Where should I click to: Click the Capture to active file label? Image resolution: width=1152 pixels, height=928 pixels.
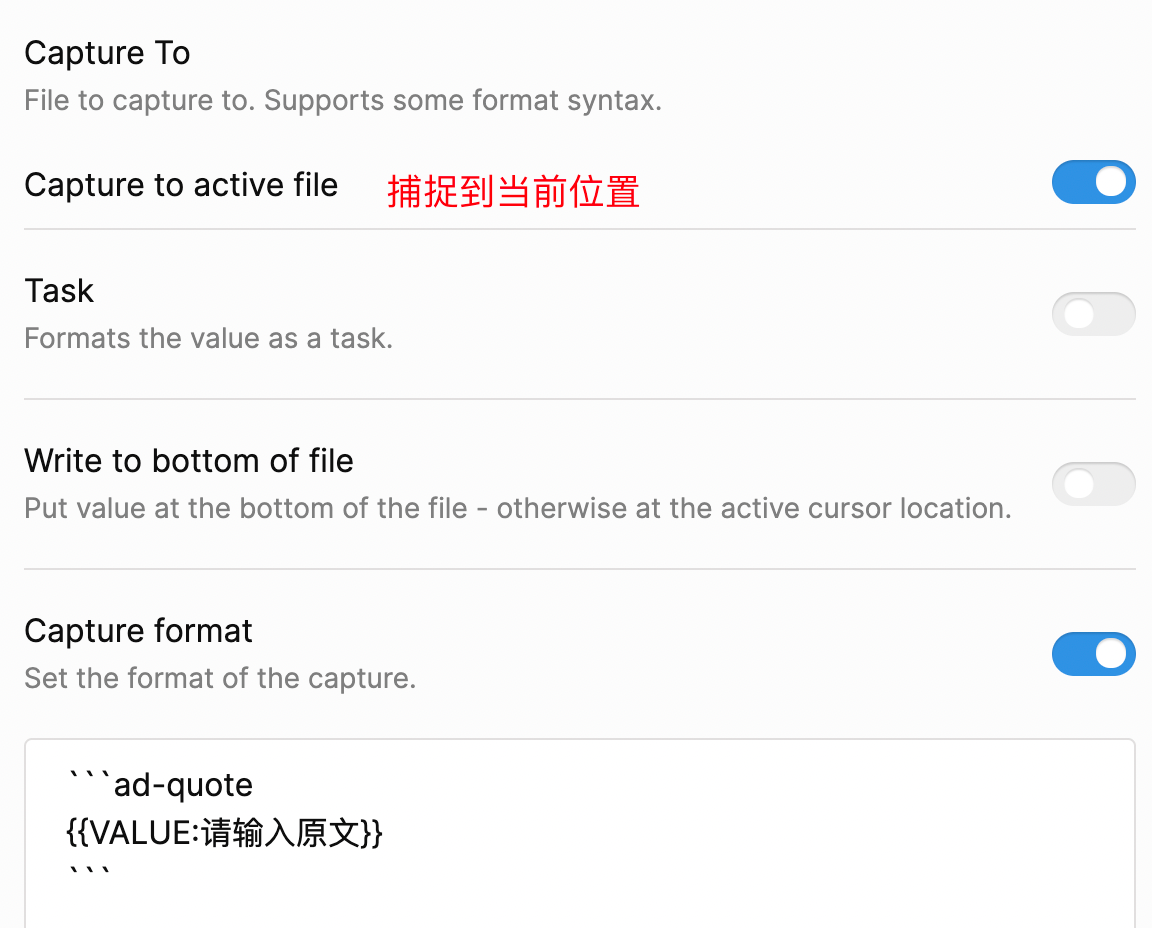(181, 185)
